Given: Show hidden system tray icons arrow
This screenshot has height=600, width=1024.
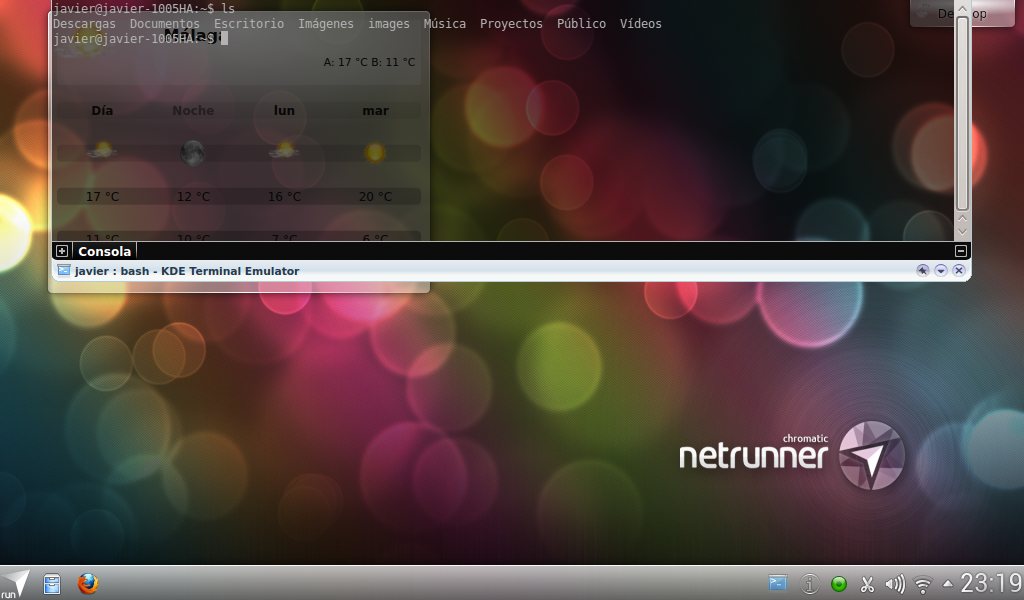Looking at the screenshot, I should (948, 584).
